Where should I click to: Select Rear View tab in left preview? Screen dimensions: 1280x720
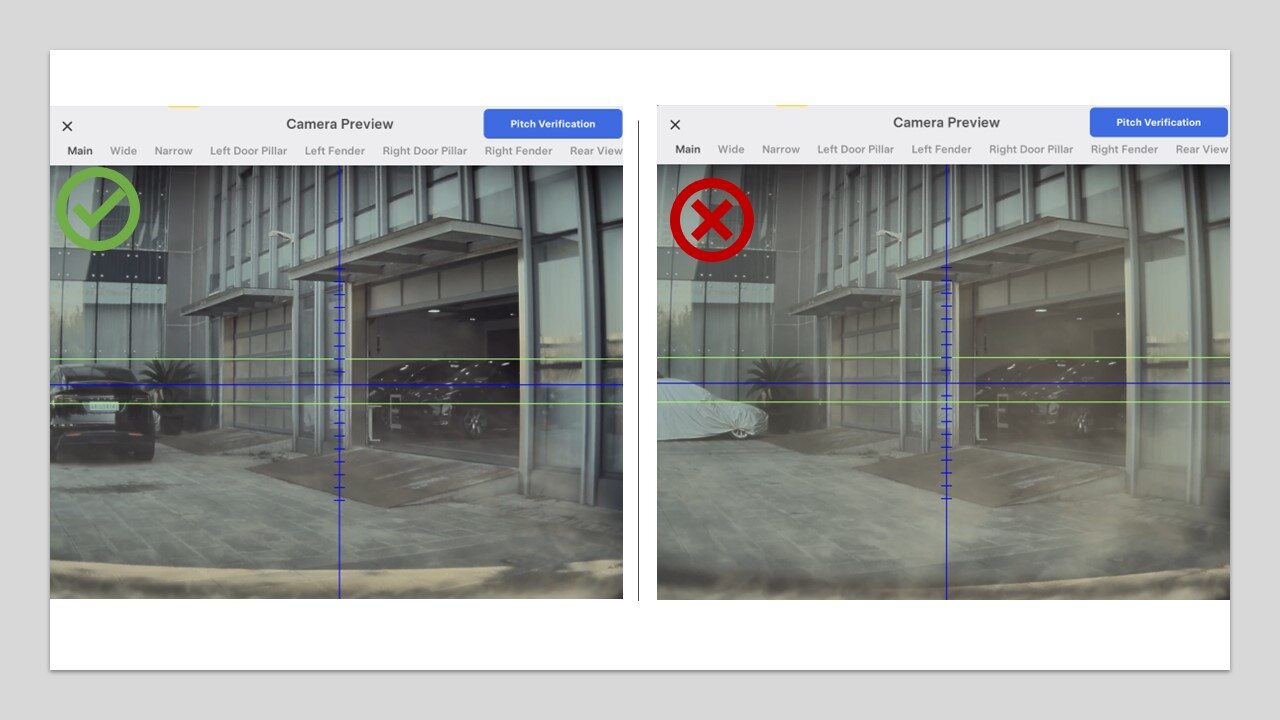pos(595,151)
